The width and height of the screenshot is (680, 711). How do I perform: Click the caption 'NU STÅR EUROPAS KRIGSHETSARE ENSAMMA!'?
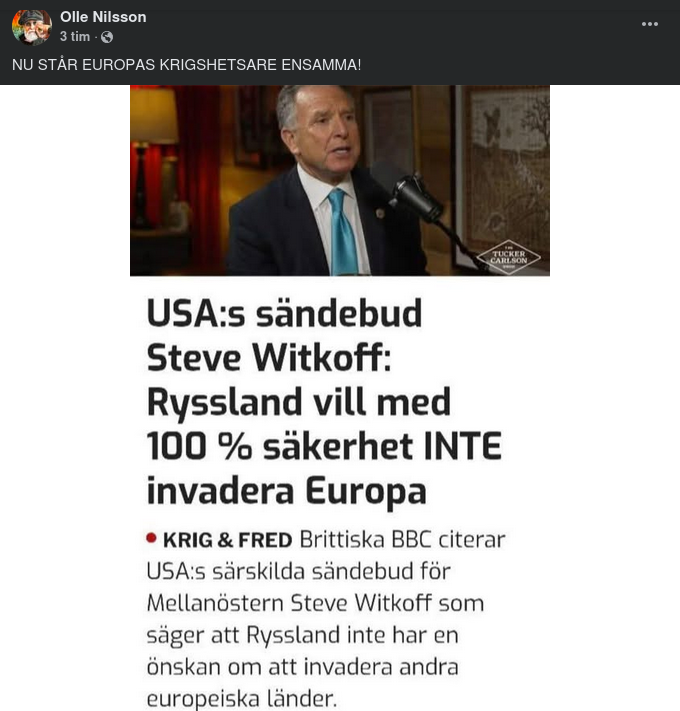[x=187, y=65]
